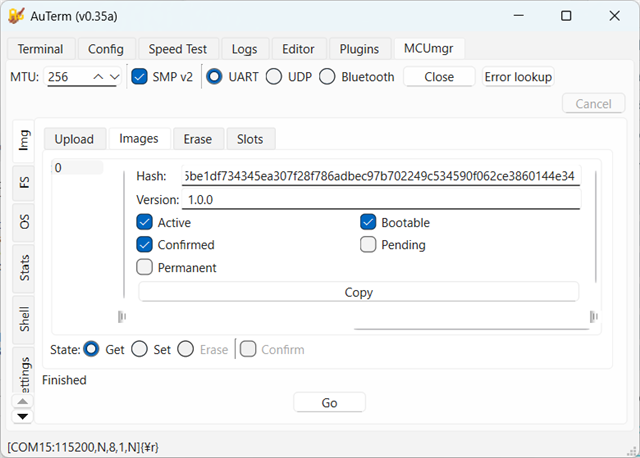
Task: Click the down arrow below the vertical tabs
Action: pos(23,416)
